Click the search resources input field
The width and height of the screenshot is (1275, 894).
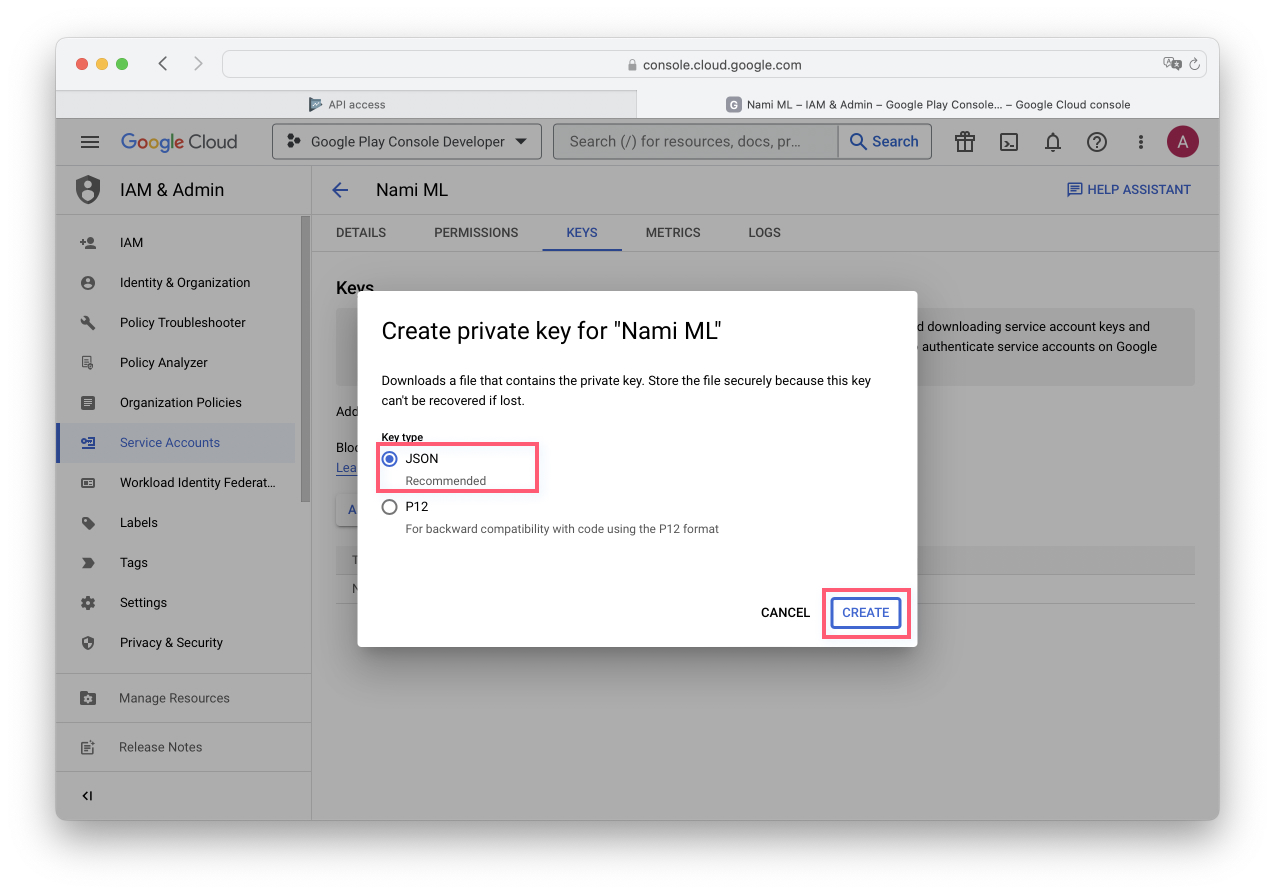coord(696,142)
